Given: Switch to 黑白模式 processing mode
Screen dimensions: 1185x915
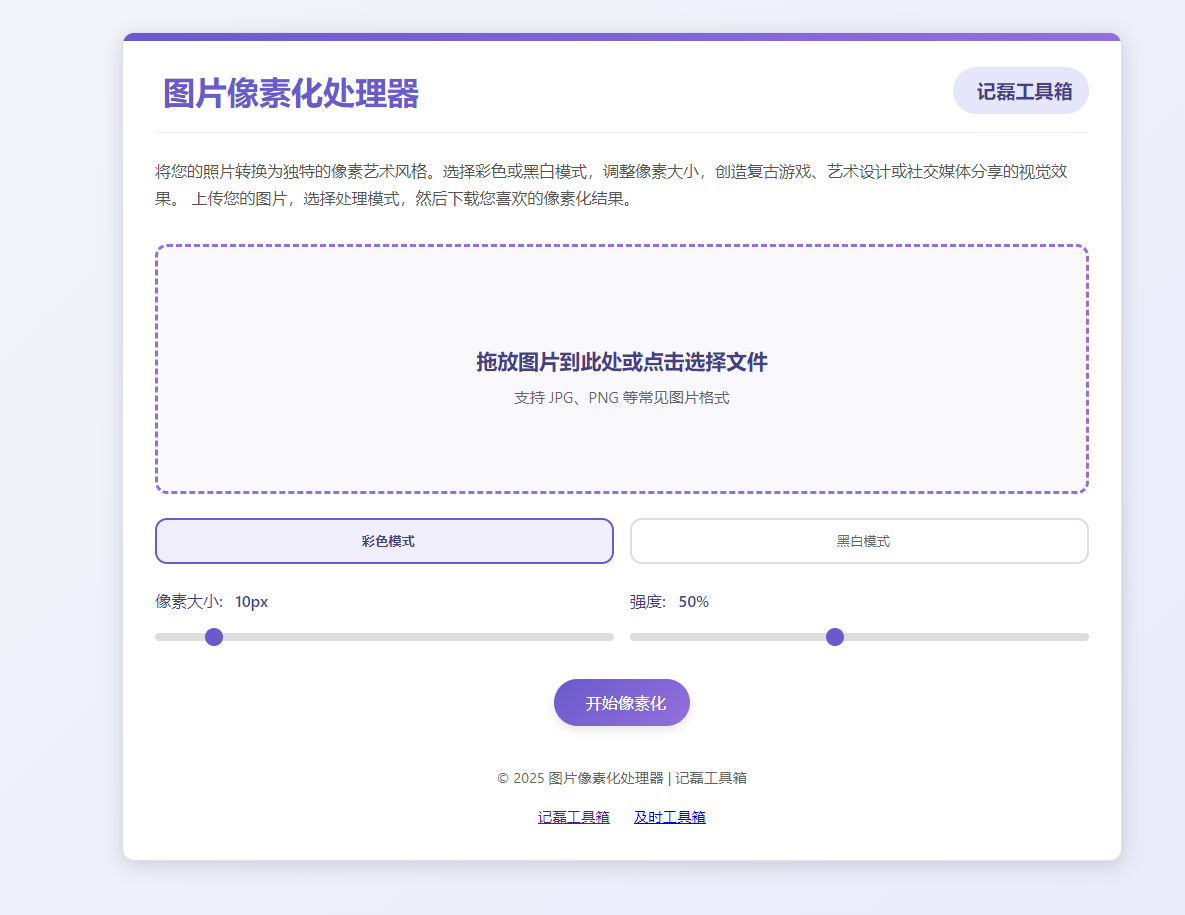Looking at the screenshot, I should (x=858, y=540).
